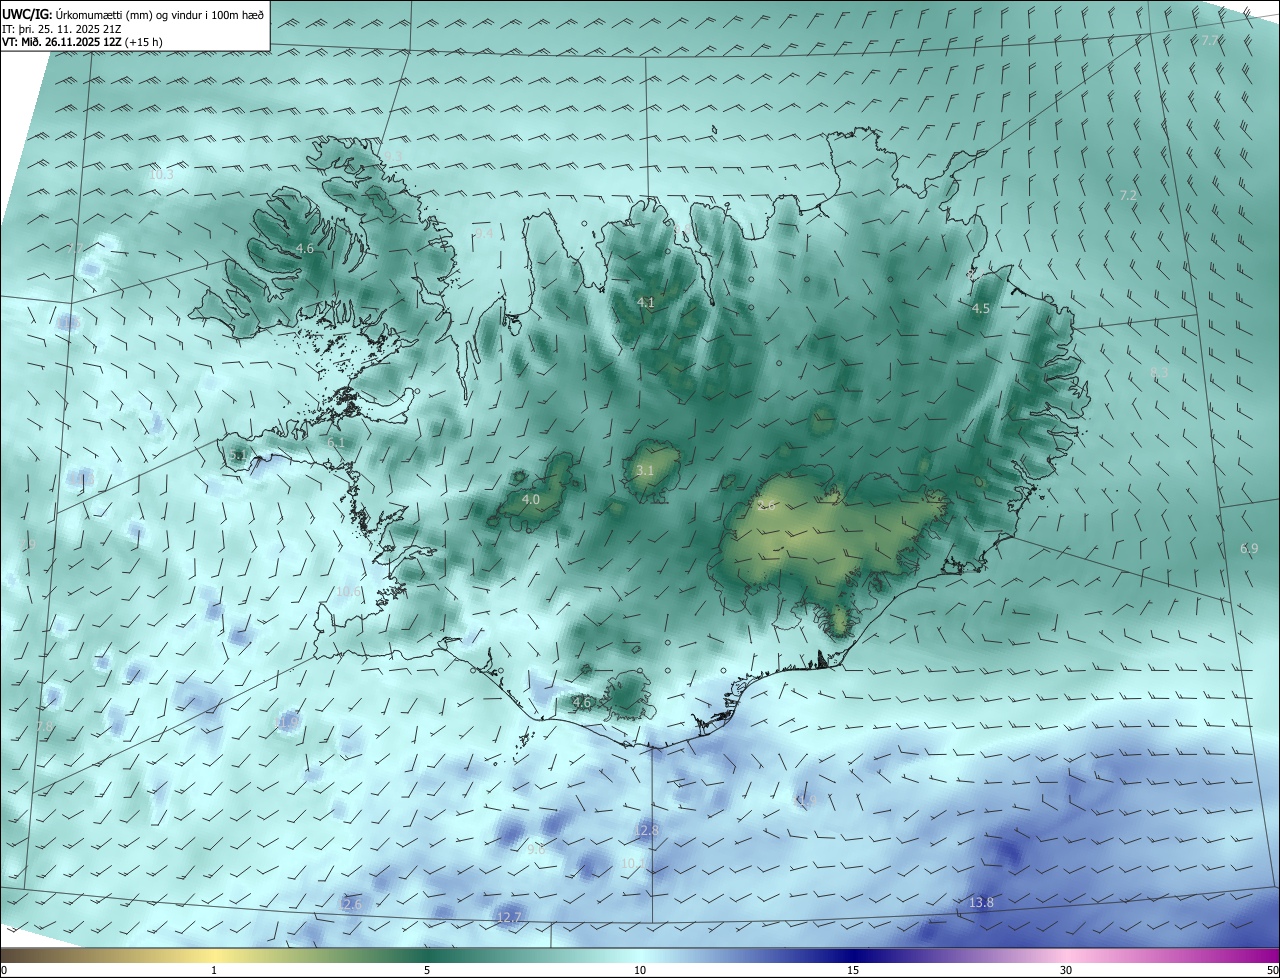Click the 0 tick on the colour scale
Viewport: 1280px width, 978px height.
point(3,970)
